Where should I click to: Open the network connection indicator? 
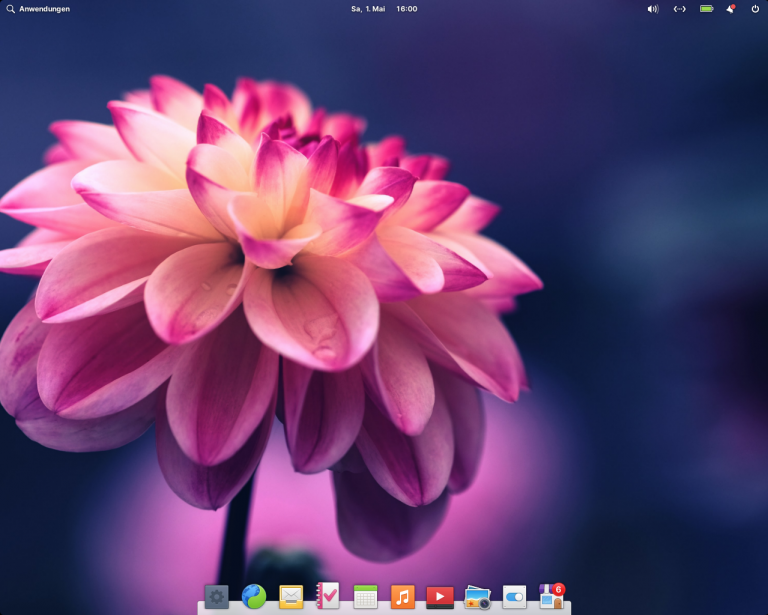(x=679, y=9)
